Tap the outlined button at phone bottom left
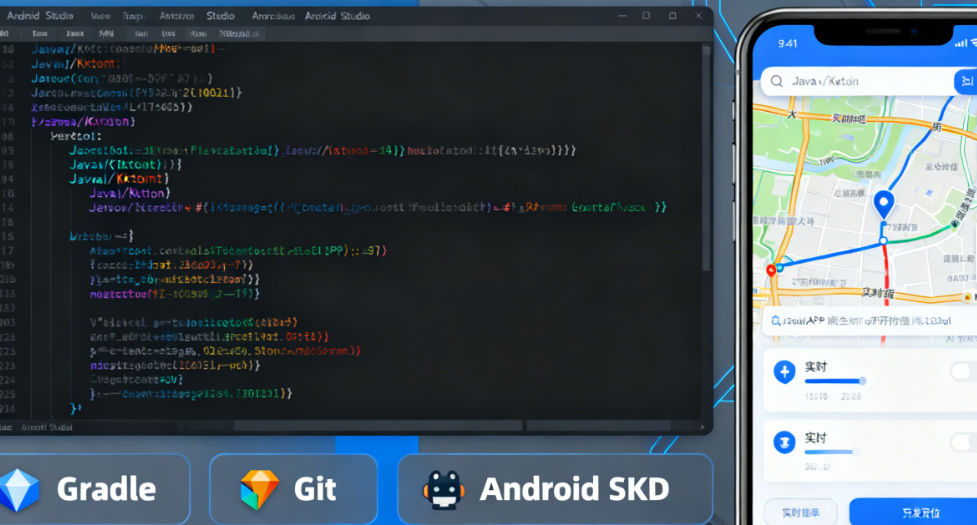This screenshot has width=977, height=525. click(801, 512)
